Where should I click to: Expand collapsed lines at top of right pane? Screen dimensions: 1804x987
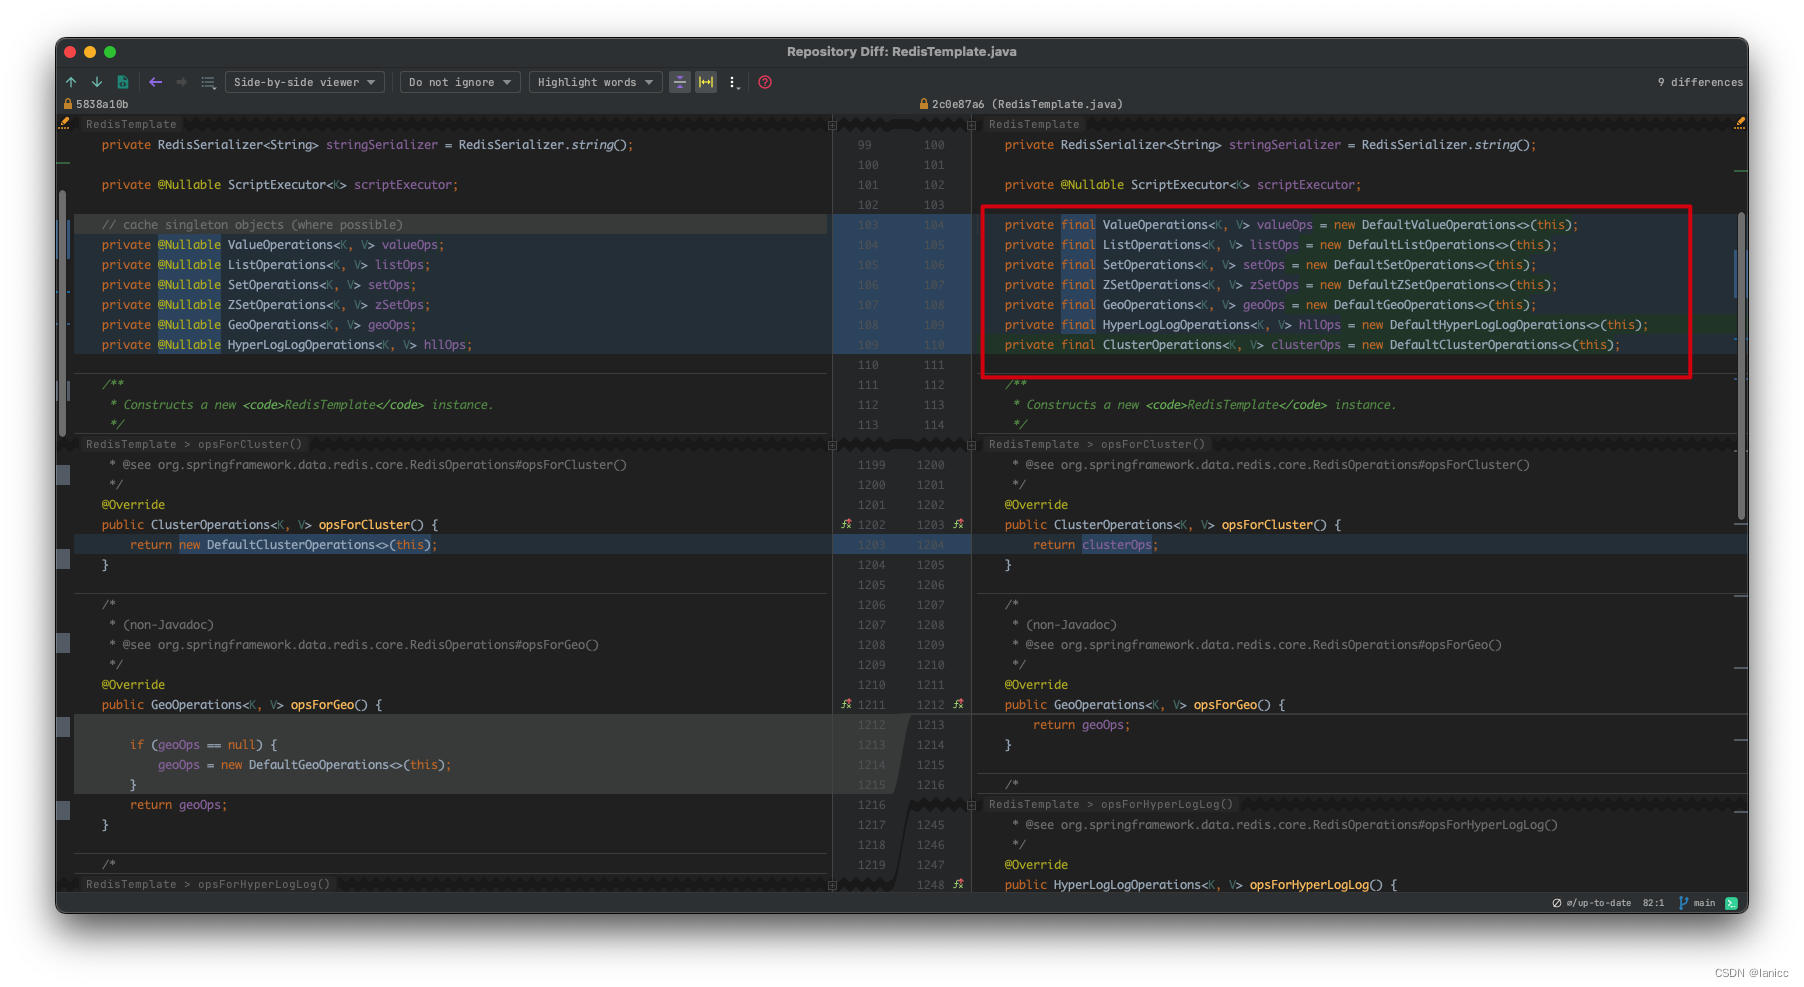(x=971, y=125)
